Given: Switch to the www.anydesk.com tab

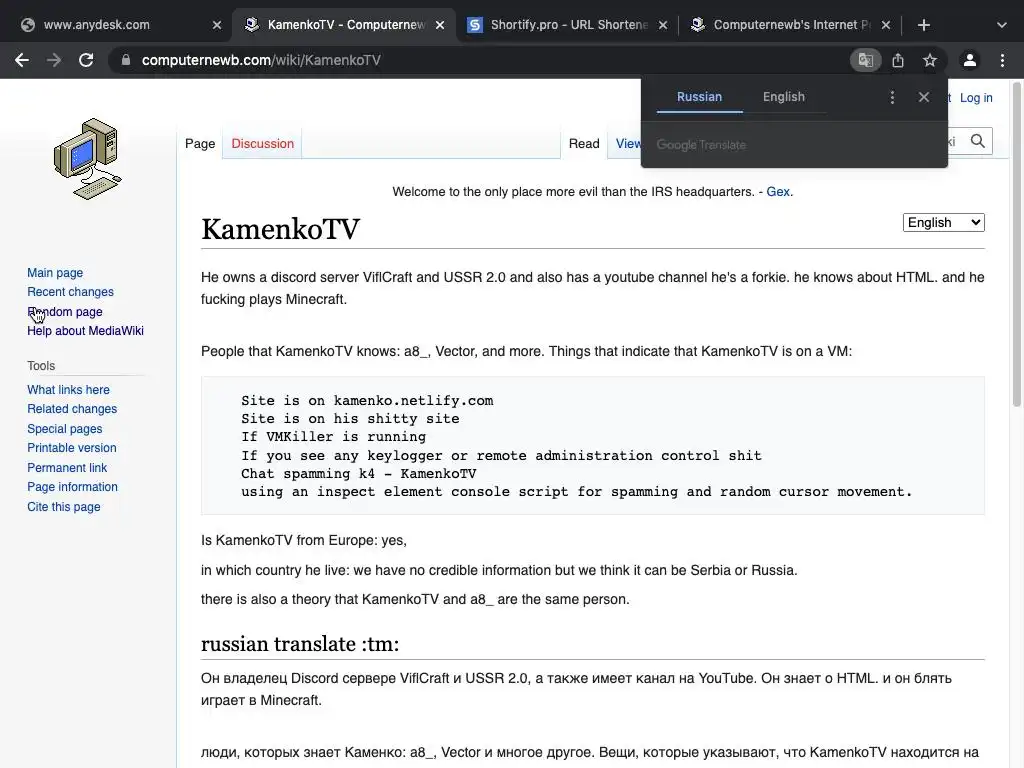Looking at the screenshot, I should pos(96,25).
